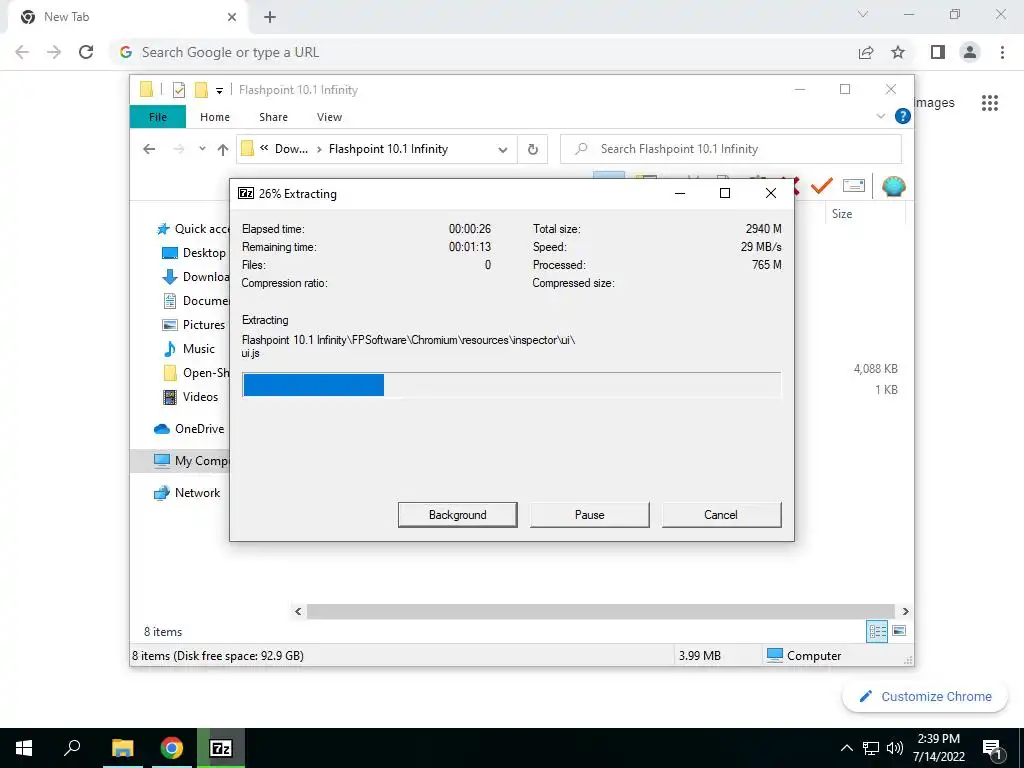Viewport: 1024px width, 768px height.
Task: Expand the Explorer ribbon chevron
Action: pyautogui.click(x=880, y=116)
